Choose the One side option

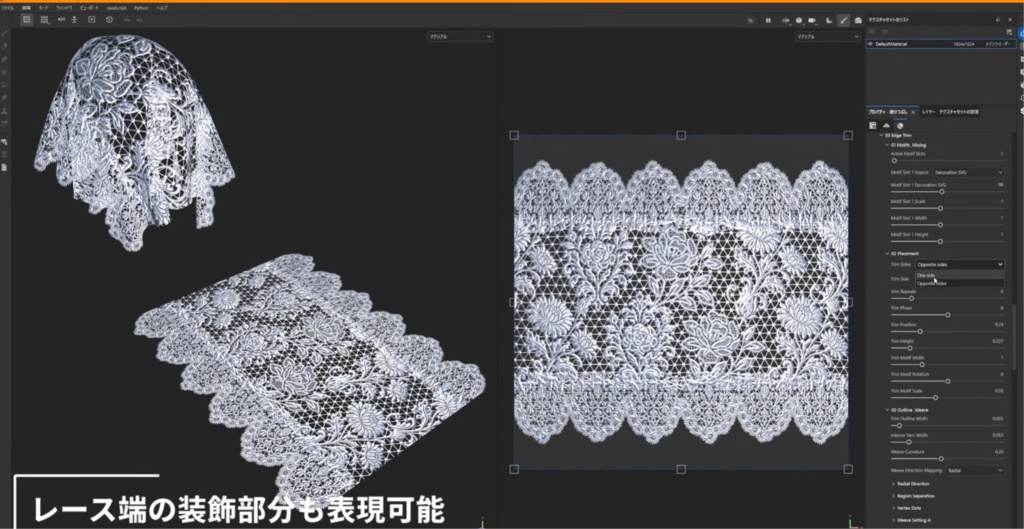coord(960,276)
